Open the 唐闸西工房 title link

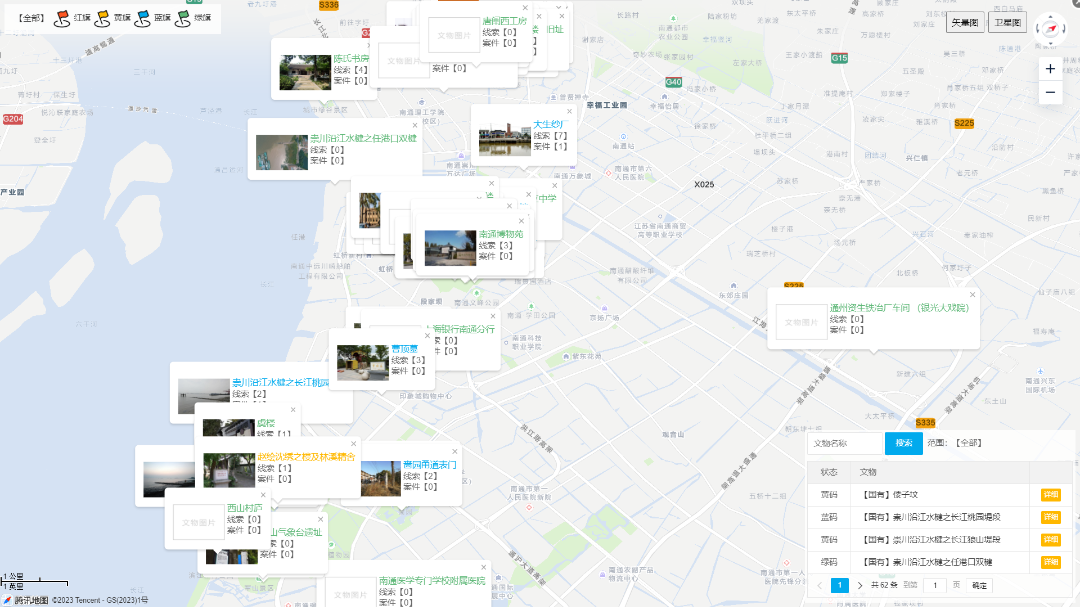[504, 21]
